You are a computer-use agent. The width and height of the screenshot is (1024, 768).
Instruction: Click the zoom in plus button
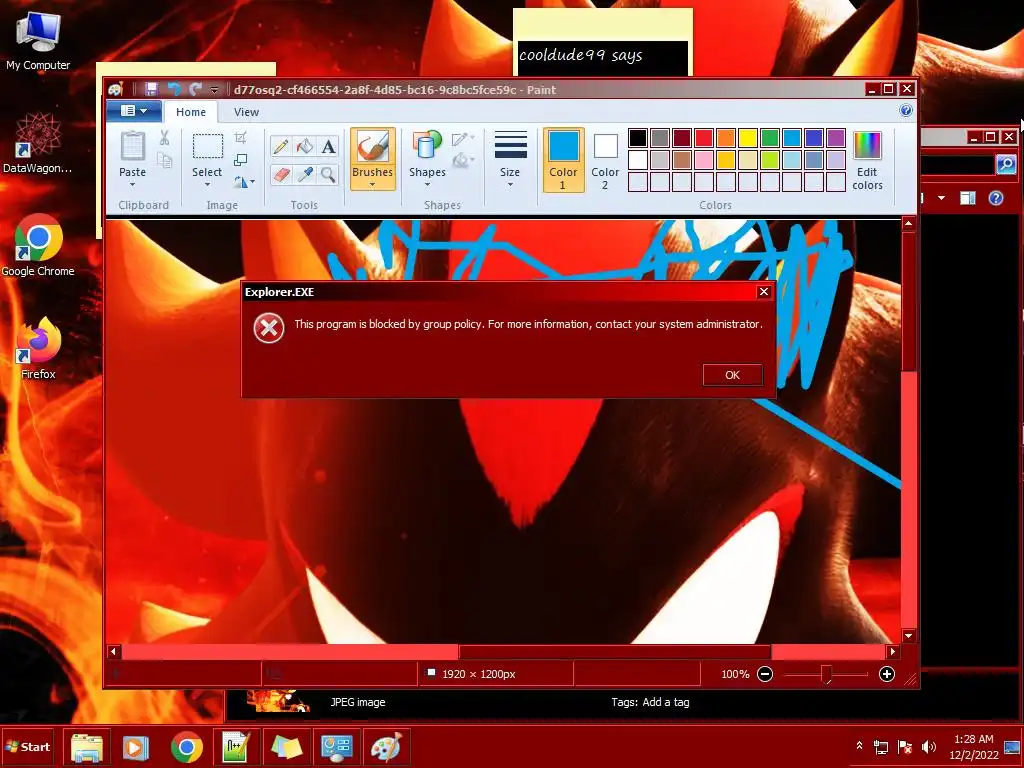tap(886, 674)
